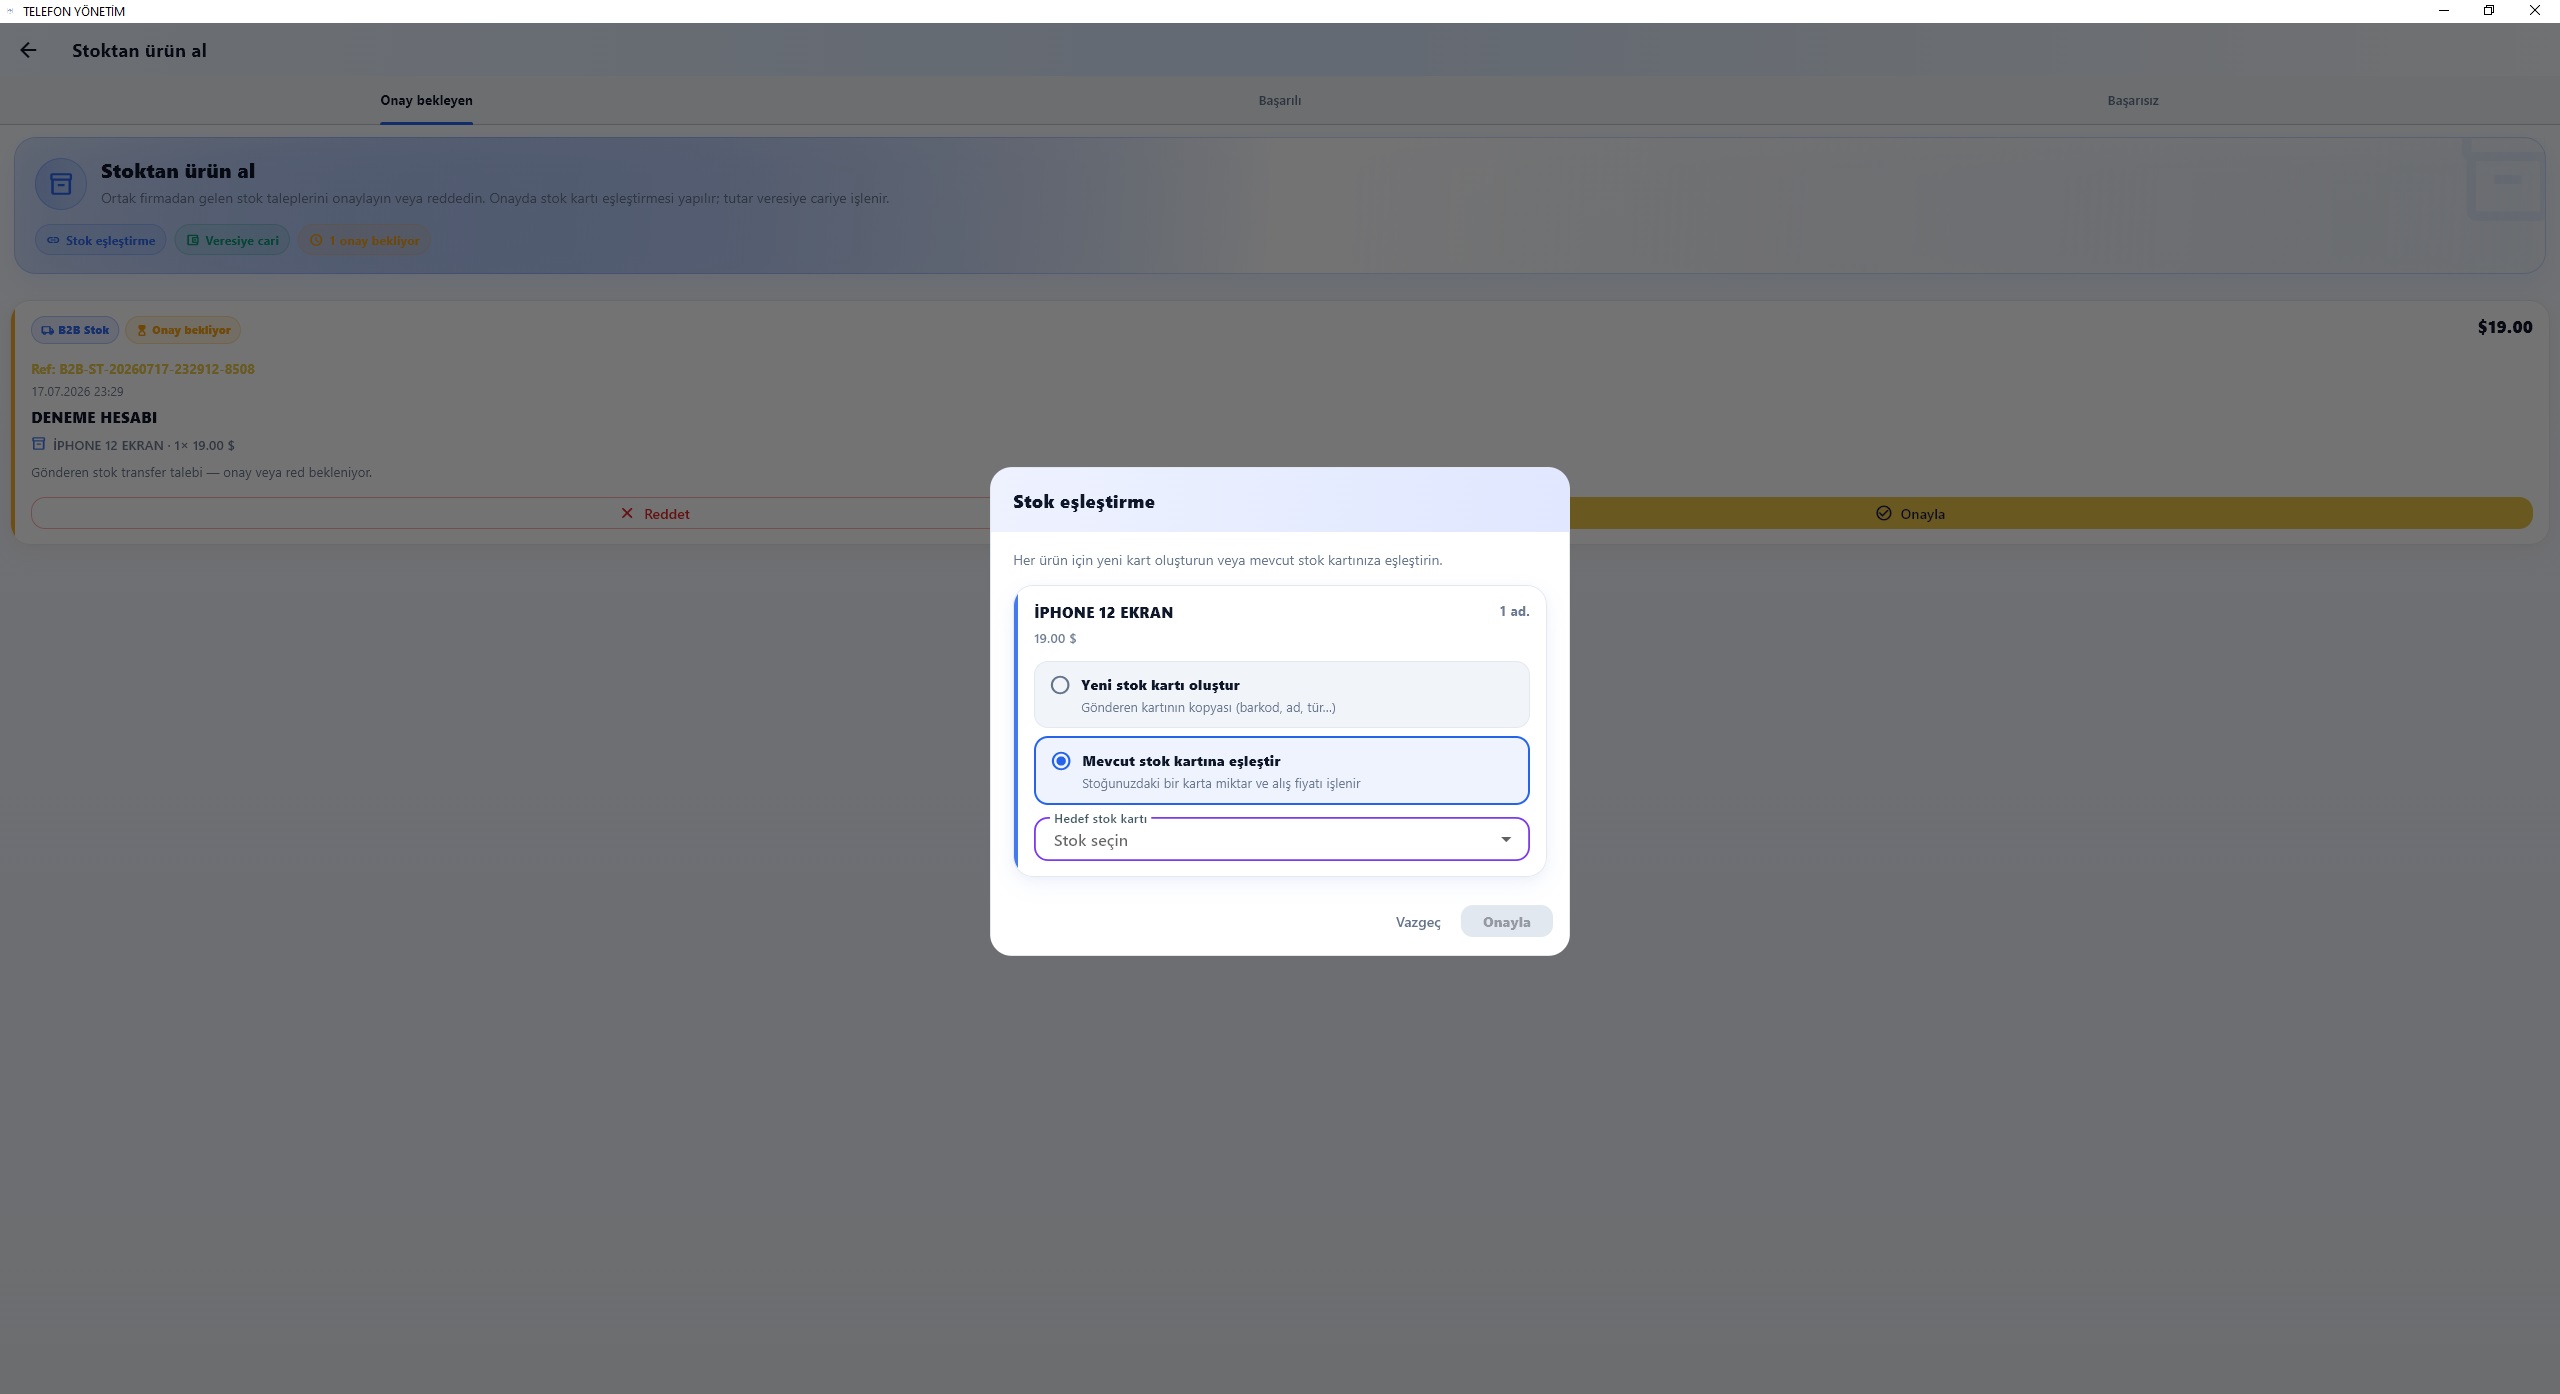Click the archive box icon beside Stoktan ürün al heading

point(61,184)
